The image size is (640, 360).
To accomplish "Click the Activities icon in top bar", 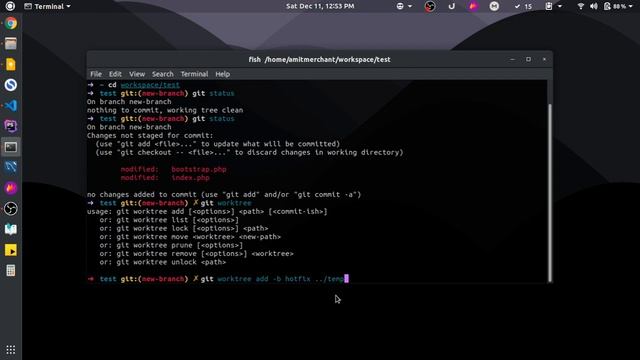I will pos(10,6).
